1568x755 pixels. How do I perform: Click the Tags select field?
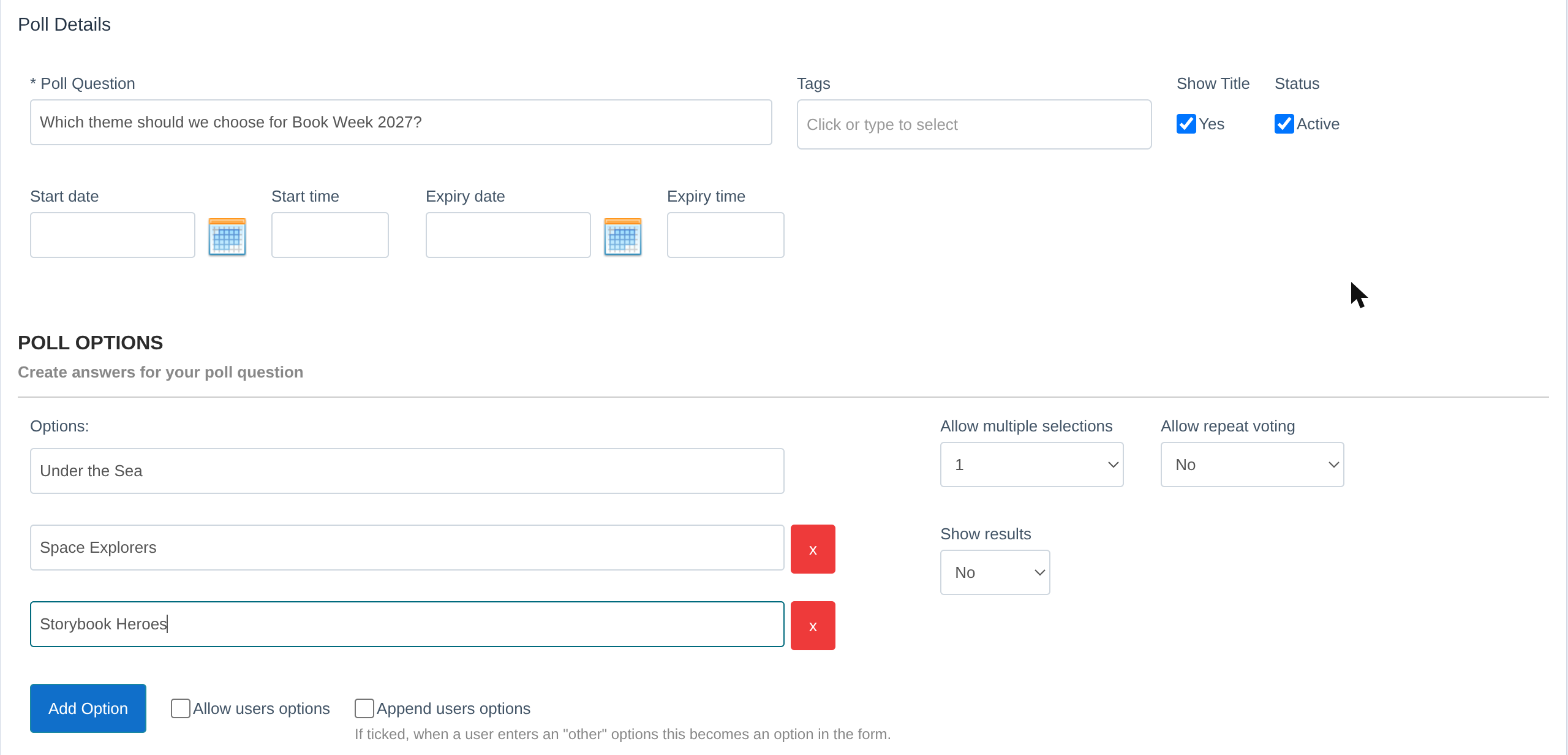pos(974,124)
